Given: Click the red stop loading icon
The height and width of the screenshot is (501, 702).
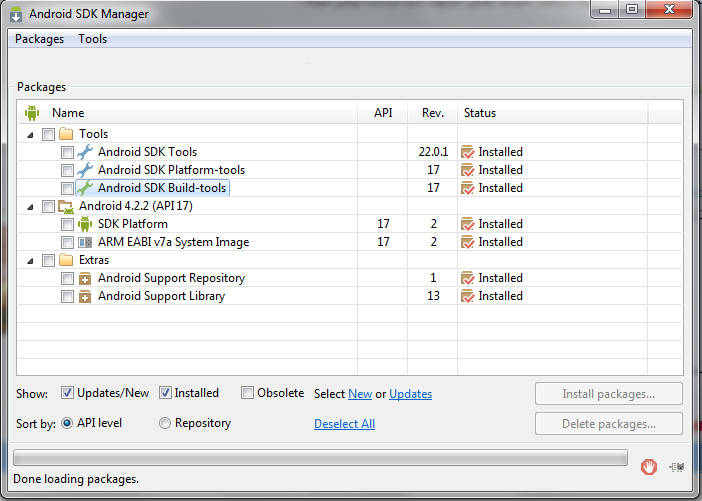Looking at the screenshot, I should pyautogui.click(x=649, y=464).
